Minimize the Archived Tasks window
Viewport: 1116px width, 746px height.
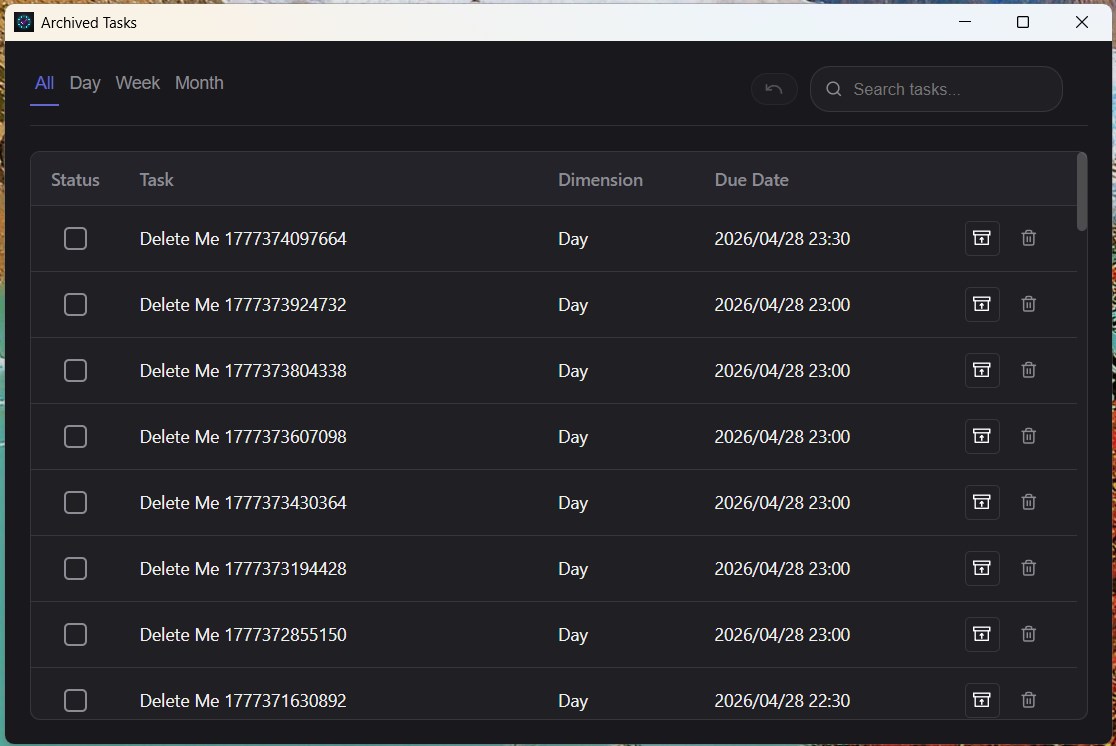(965, 22)
